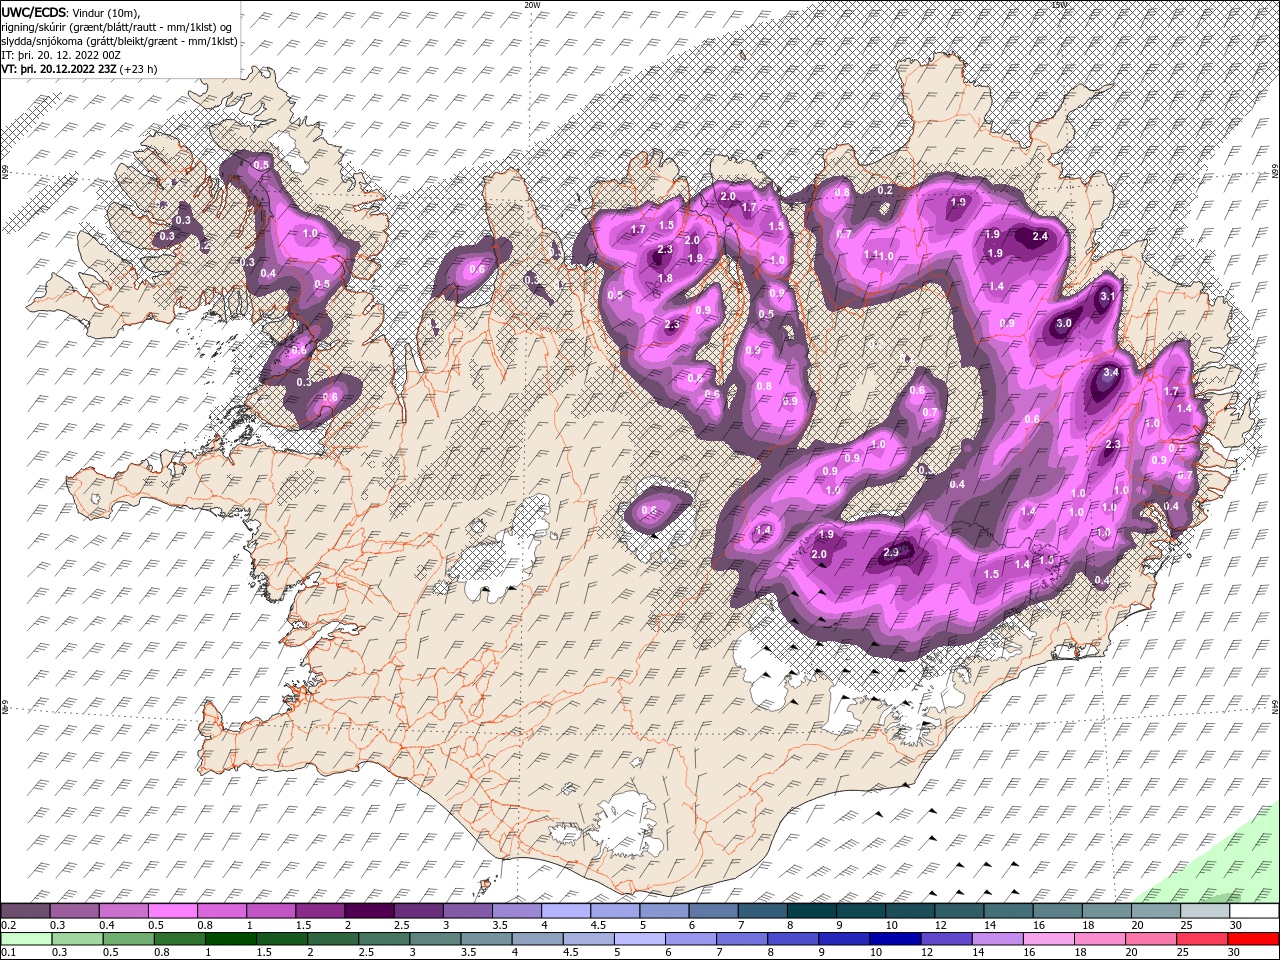Click the 15W longitude label
The width and height of the screenshot is (1280, 960).
[x=1059, y=5]
